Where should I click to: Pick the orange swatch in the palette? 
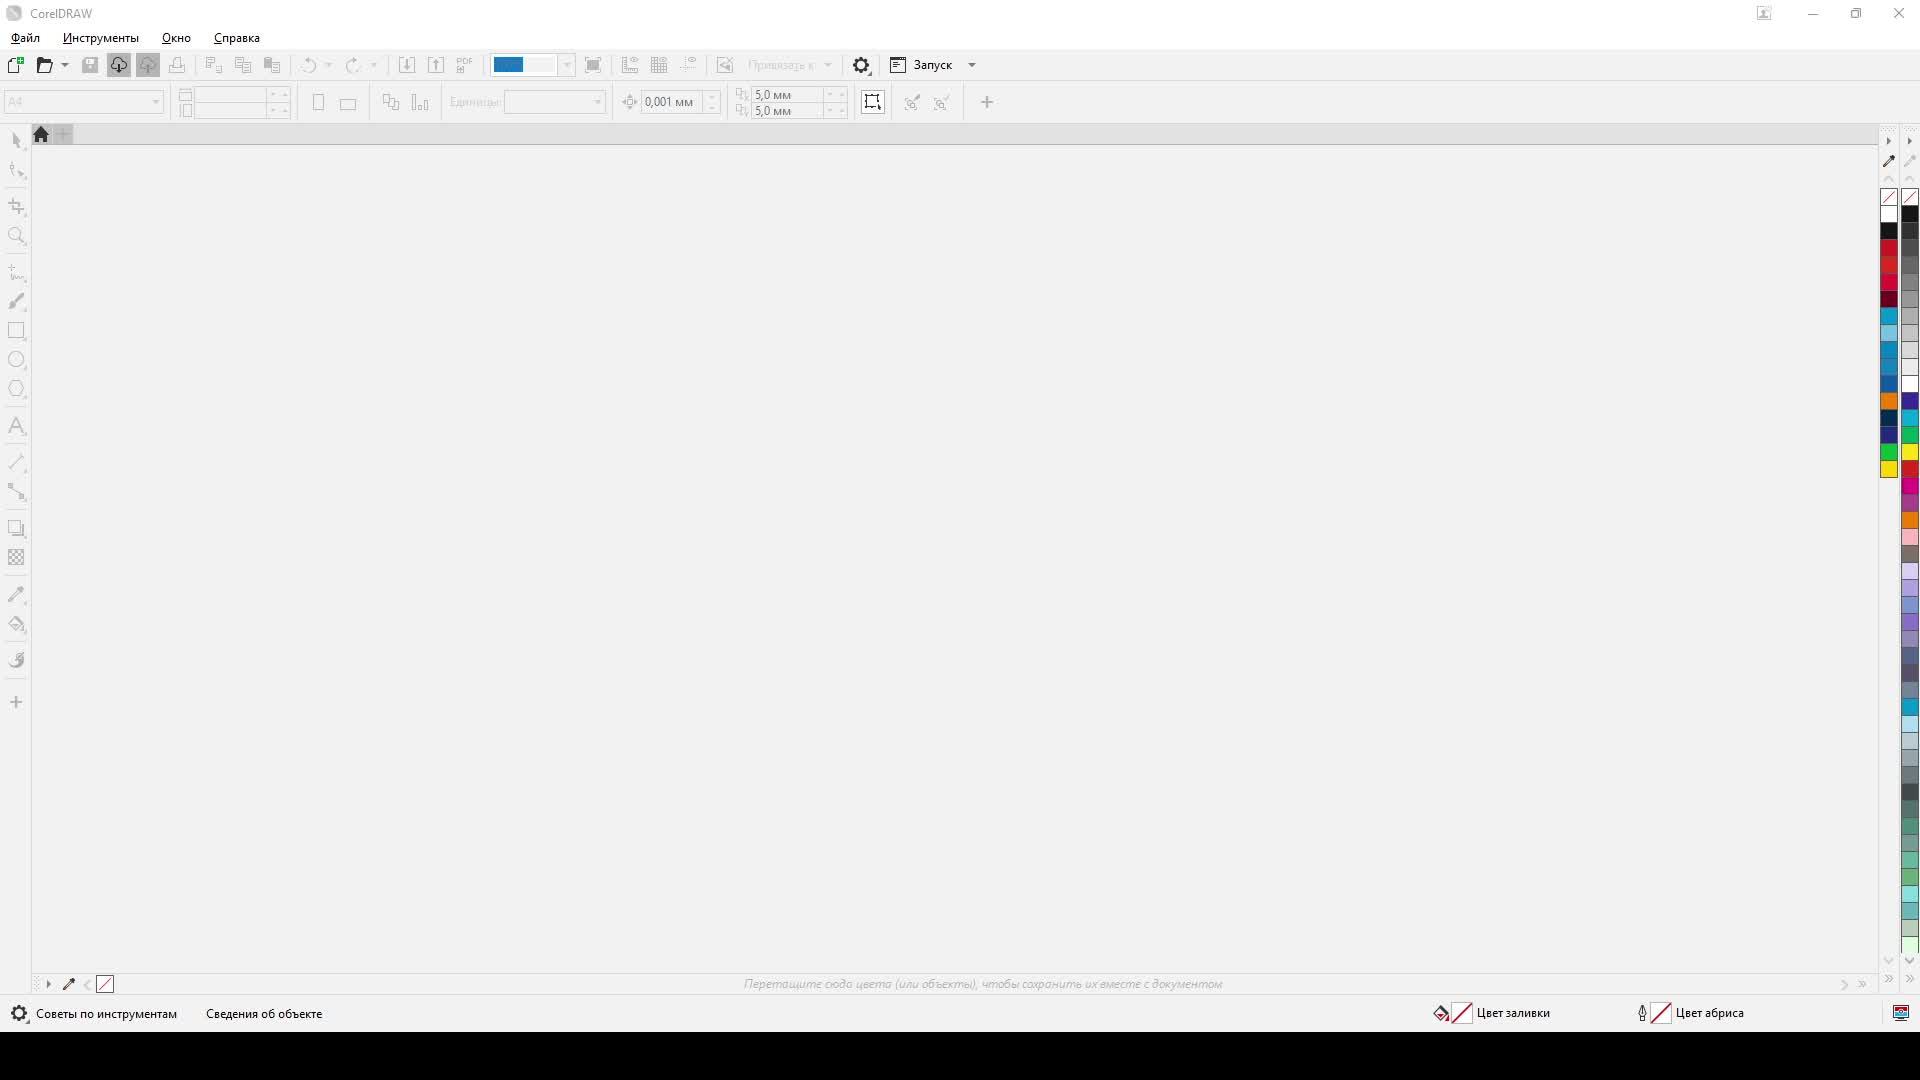point(1889,401)
